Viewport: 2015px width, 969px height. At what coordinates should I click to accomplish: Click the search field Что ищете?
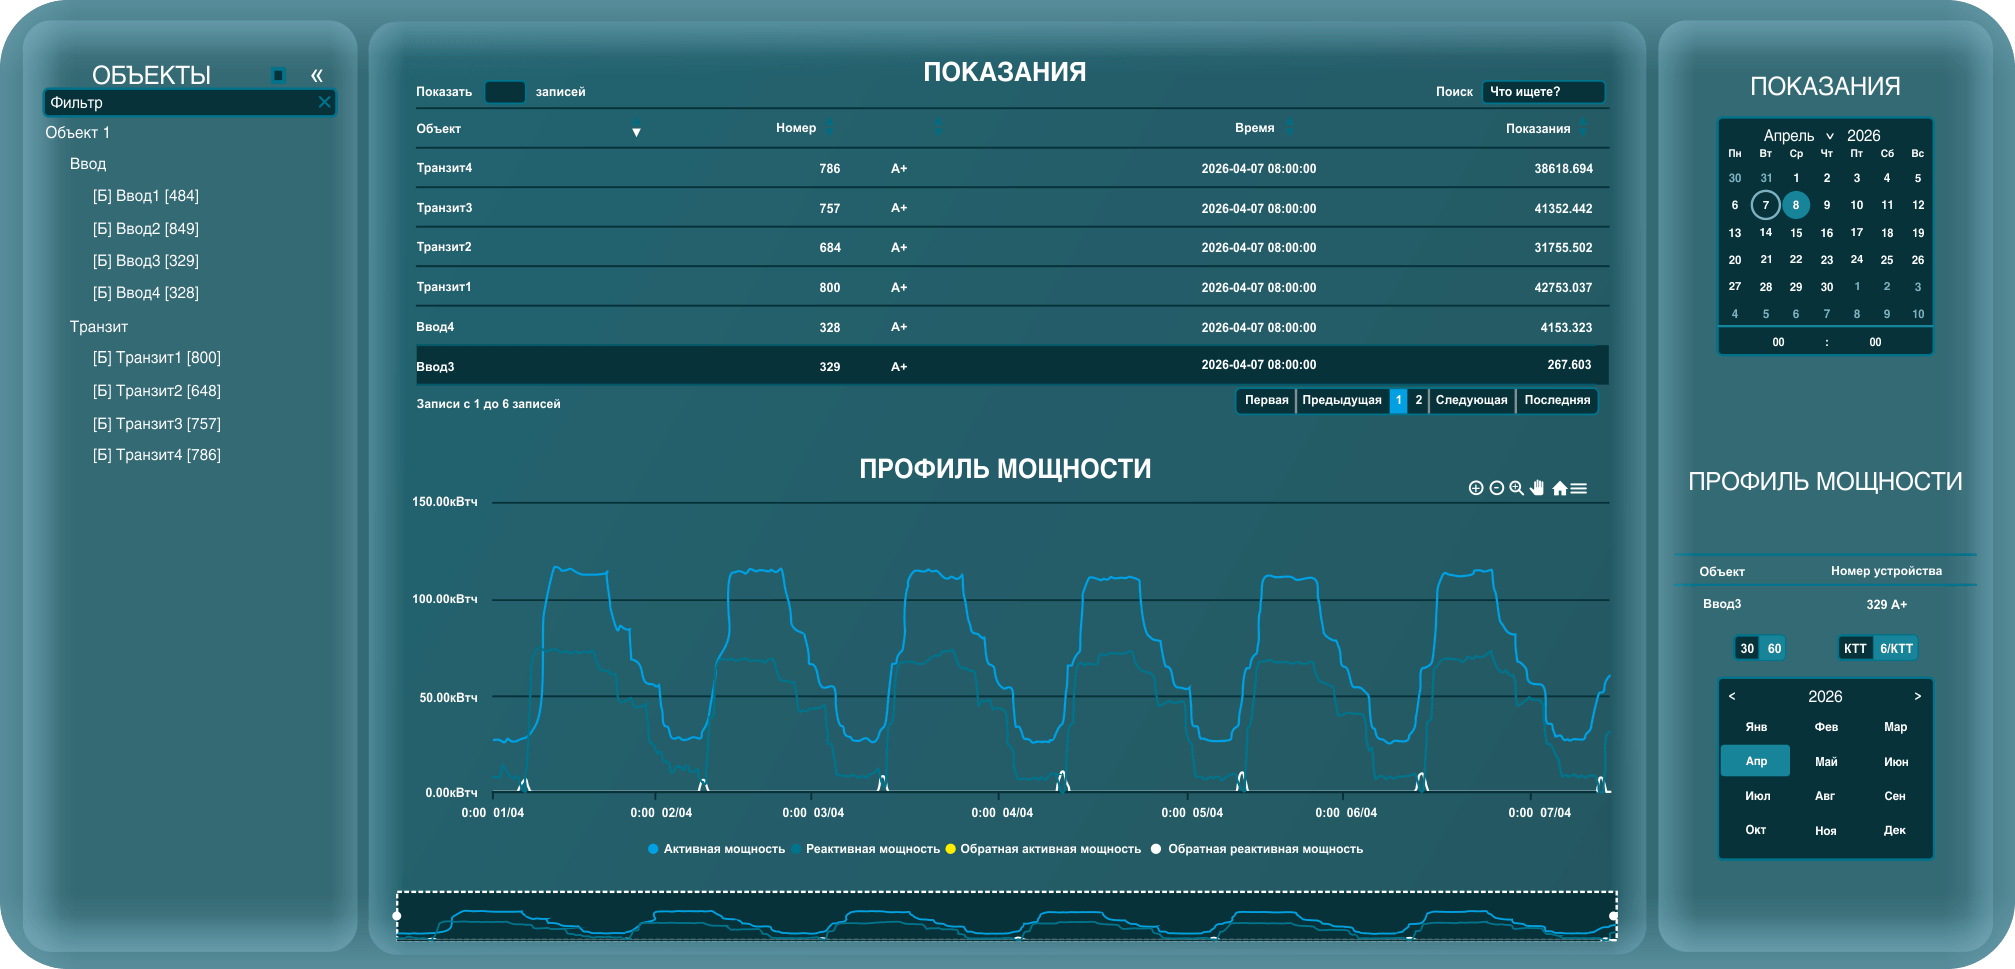[x=1543, y=92]
